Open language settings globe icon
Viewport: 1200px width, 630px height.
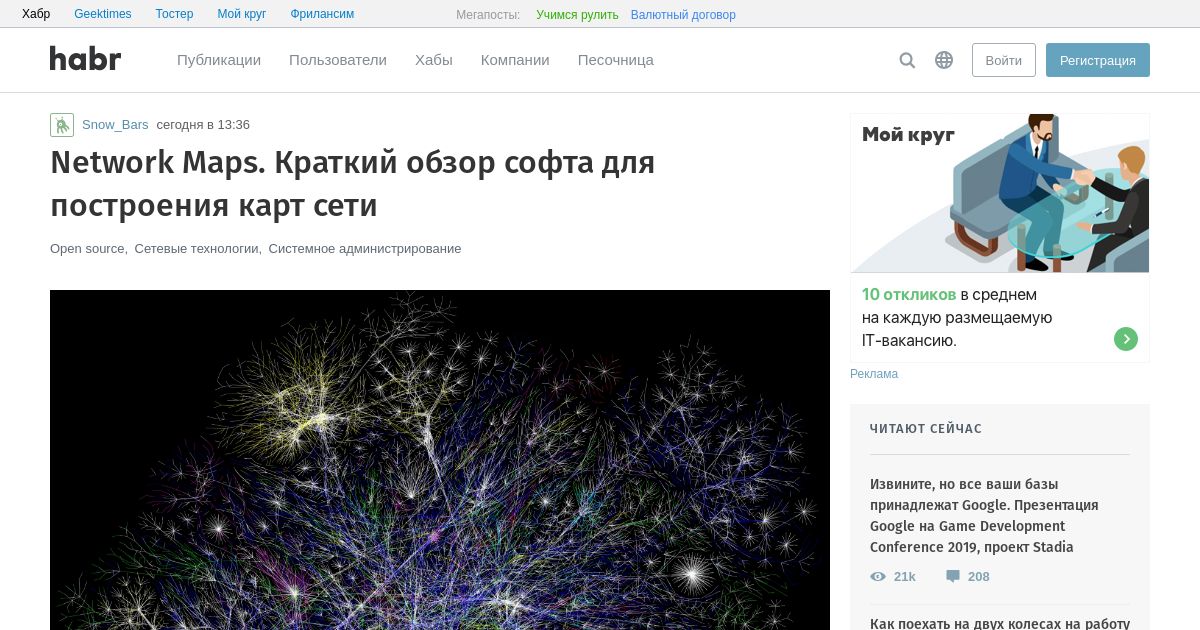(x=944, y=60)
